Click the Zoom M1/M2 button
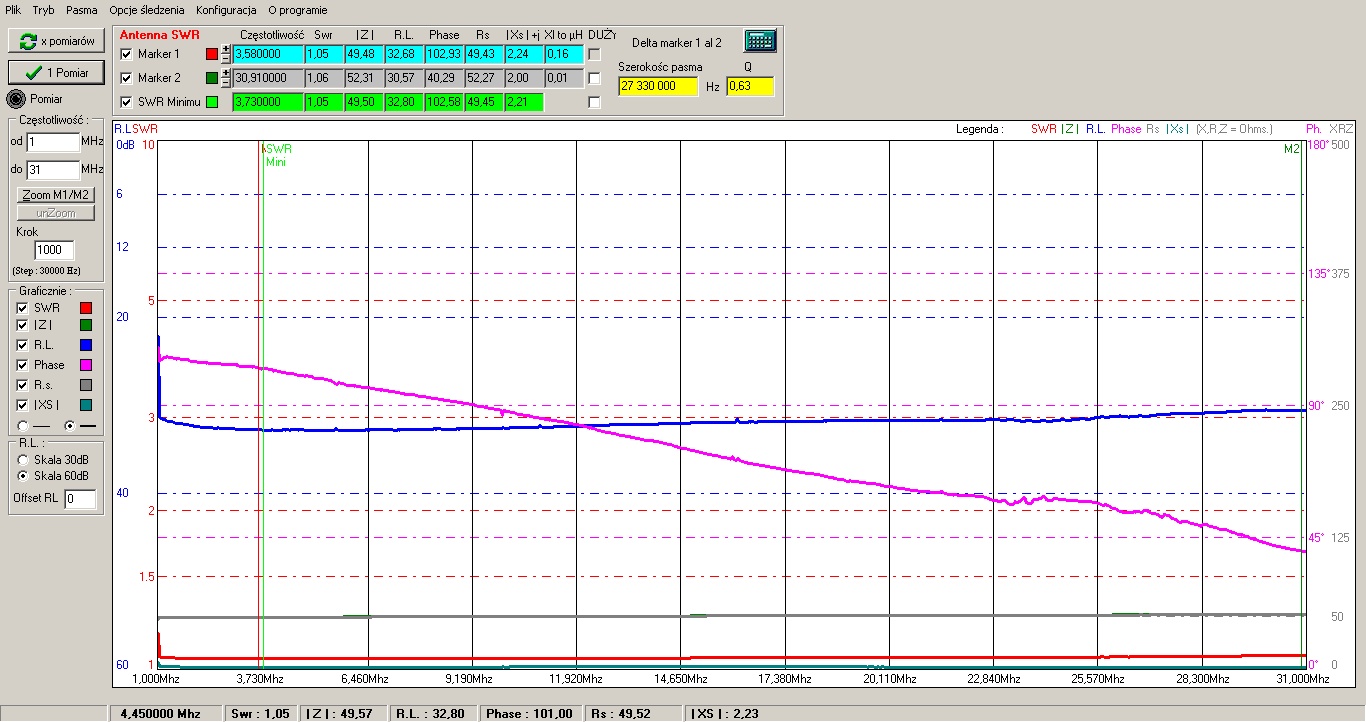 [x=56, y=194]
